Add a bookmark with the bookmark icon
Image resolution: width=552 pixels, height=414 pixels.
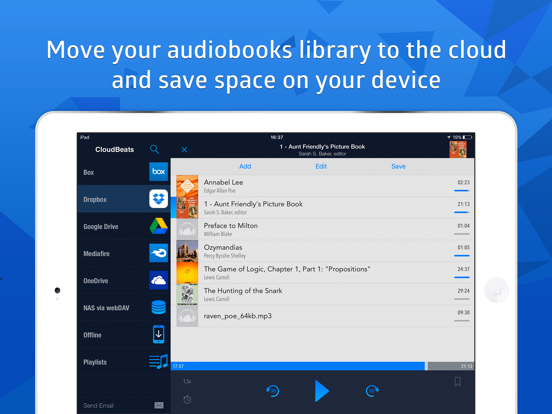click(x=458, y=382)
